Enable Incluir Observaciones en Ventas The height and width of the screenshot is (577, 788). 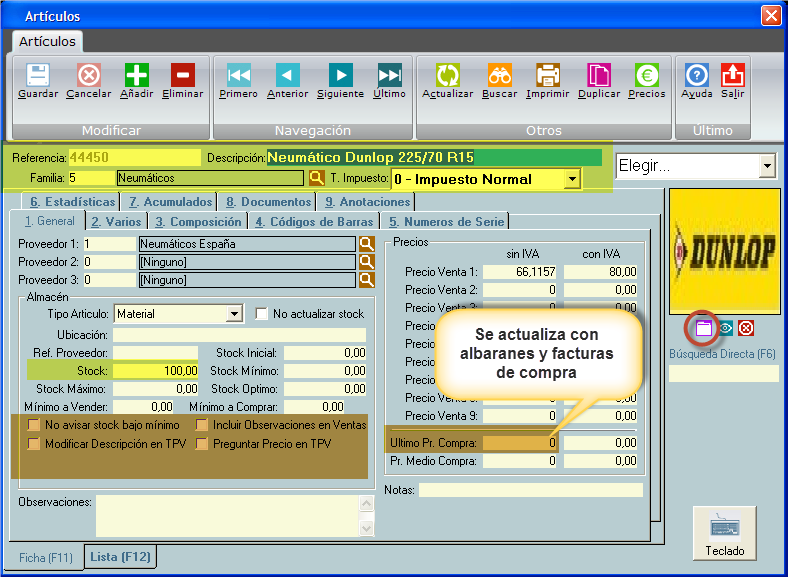point(202,425)
